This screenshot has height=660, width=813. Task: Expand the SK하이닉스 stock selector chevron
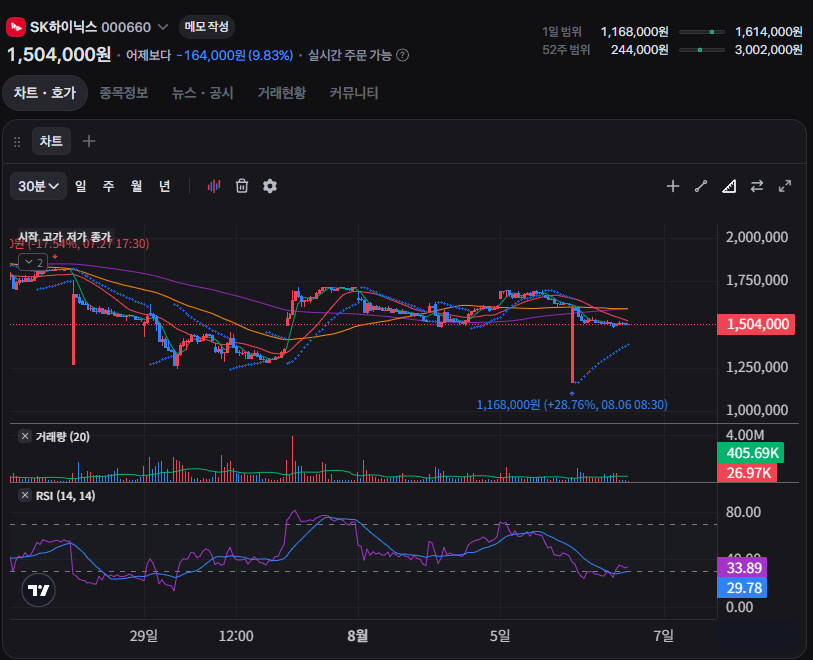[x=162, y=27]
